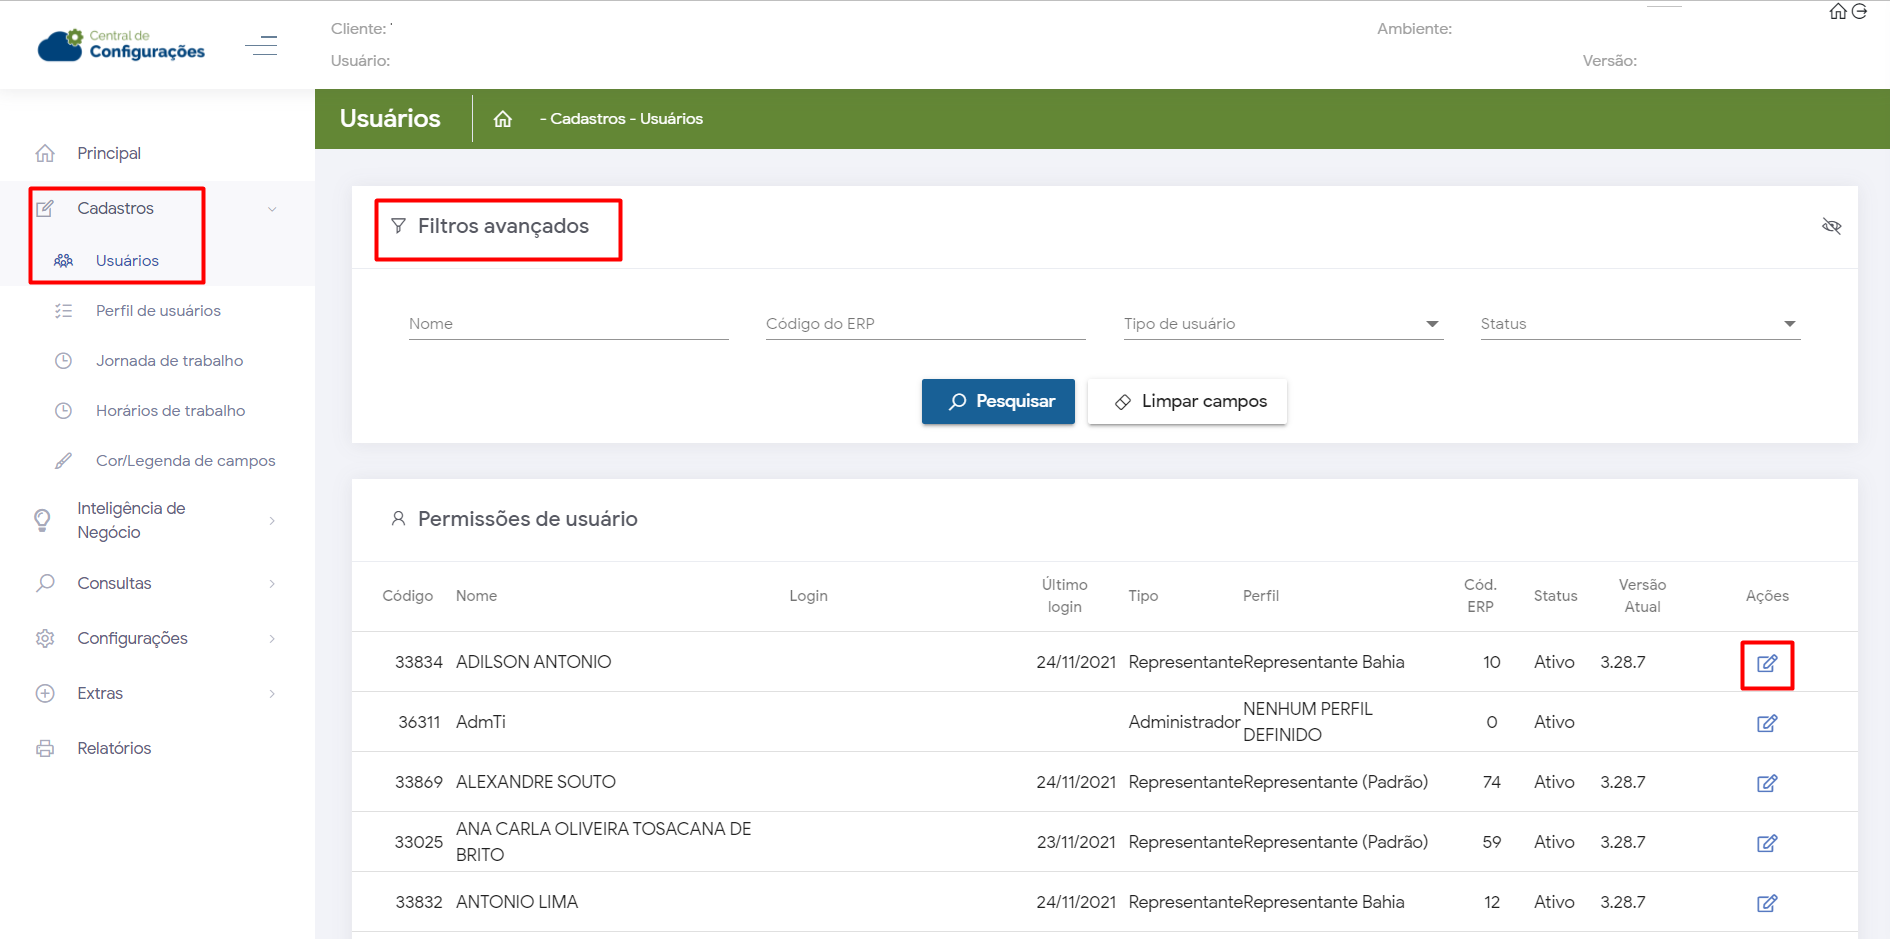Click the home icon in the breadcrumb bar
Viewport: 1890px width, 939px height.
(x=503, y=119)
